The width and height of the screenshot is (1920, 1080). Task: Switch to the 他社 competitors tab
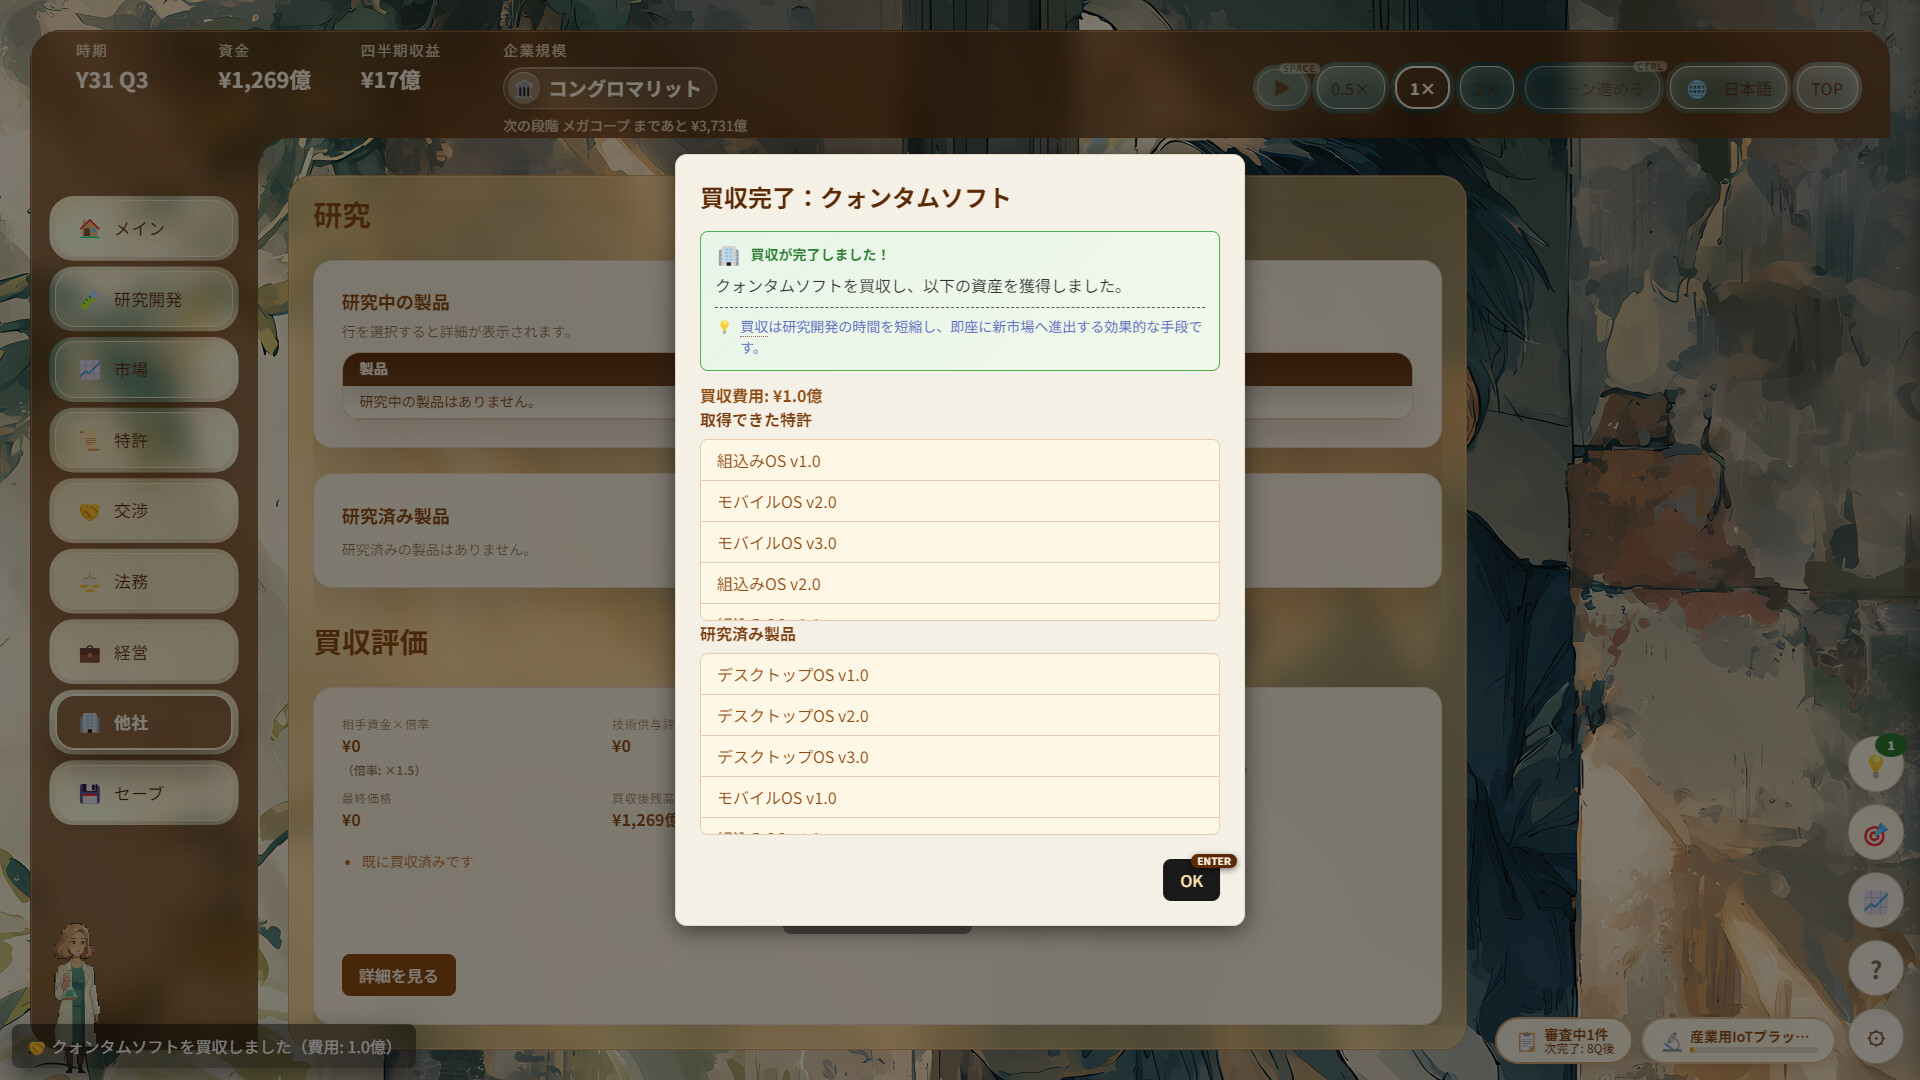click(144, 722)
